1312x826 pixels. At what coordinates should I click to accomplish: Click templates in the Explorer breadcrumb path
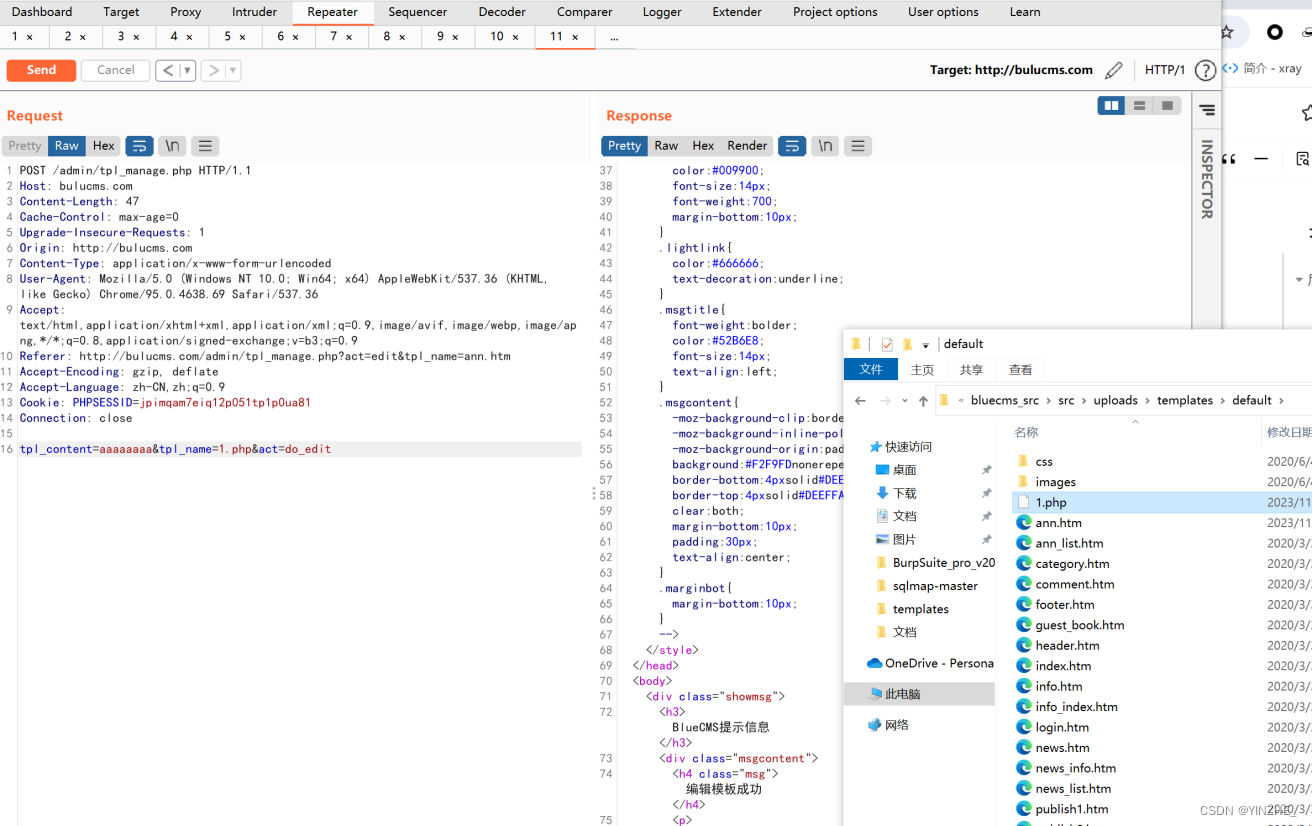tap(1185, 400)
